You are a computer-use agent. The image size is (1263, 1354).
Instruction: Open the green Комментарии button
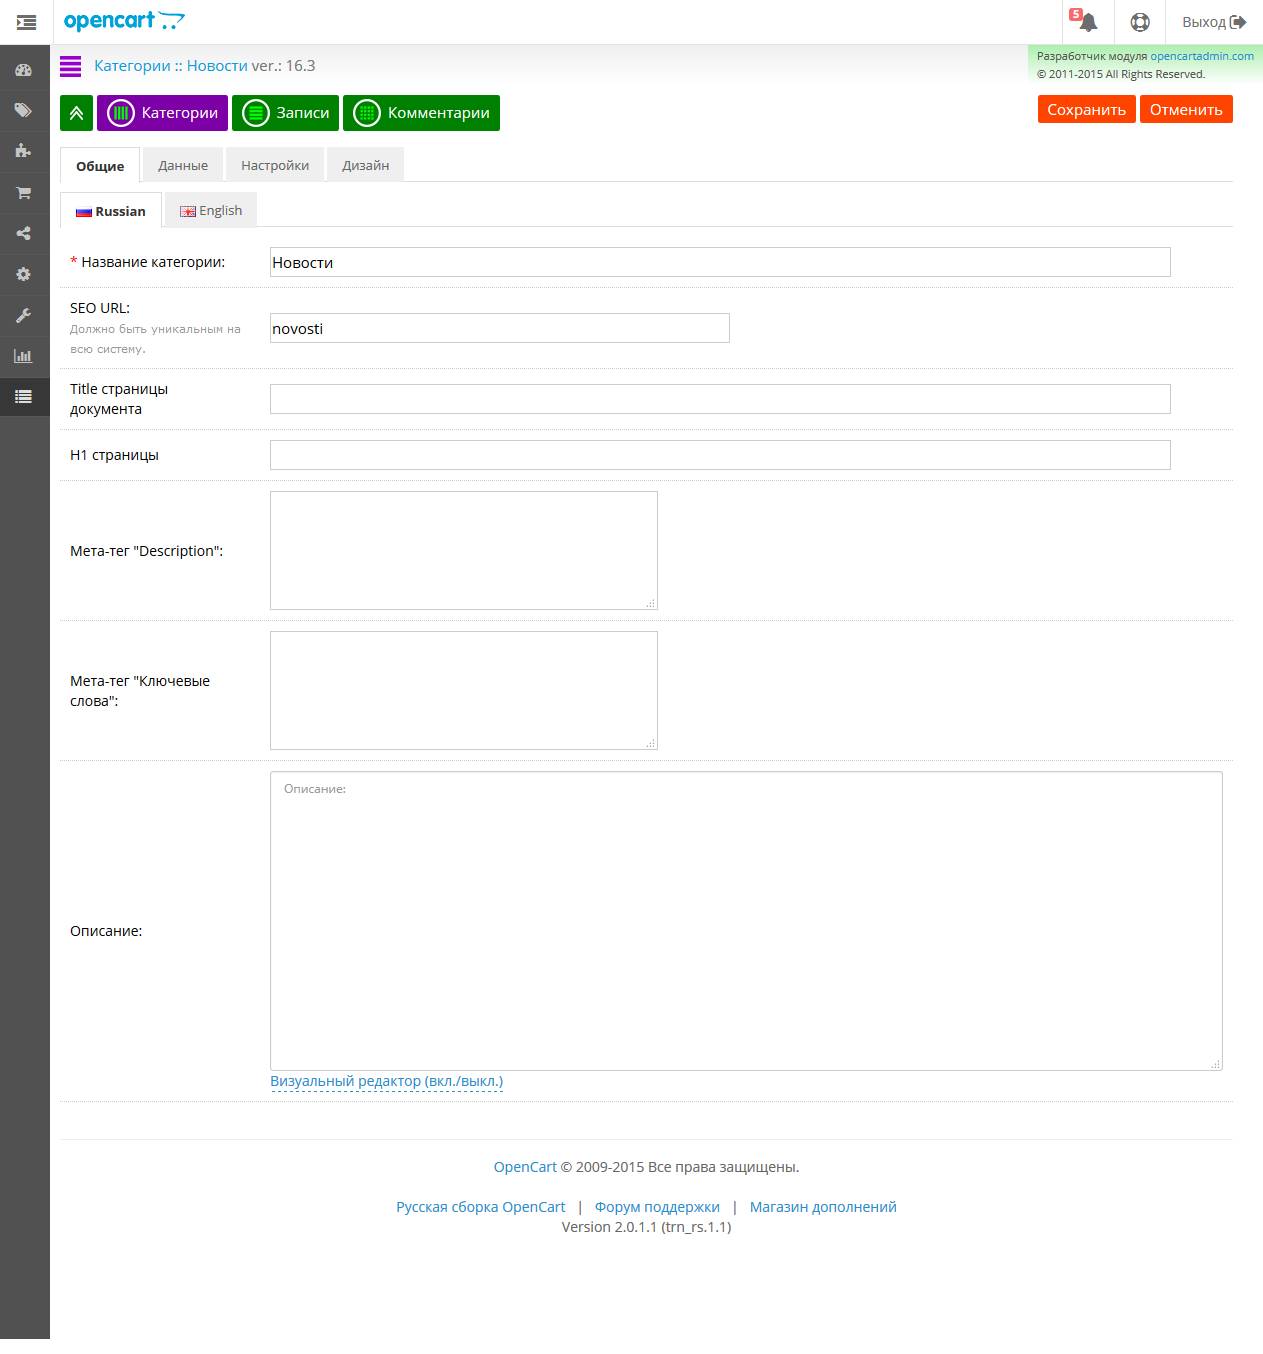pos(421,113)
